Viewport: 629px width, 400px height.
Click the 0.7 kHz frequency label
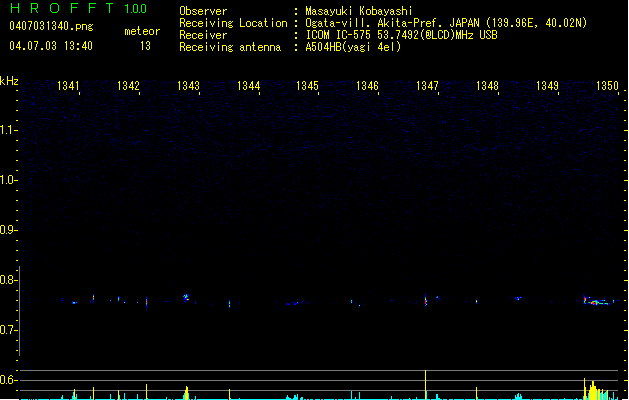pyautogui.click(x=8, y=330)
